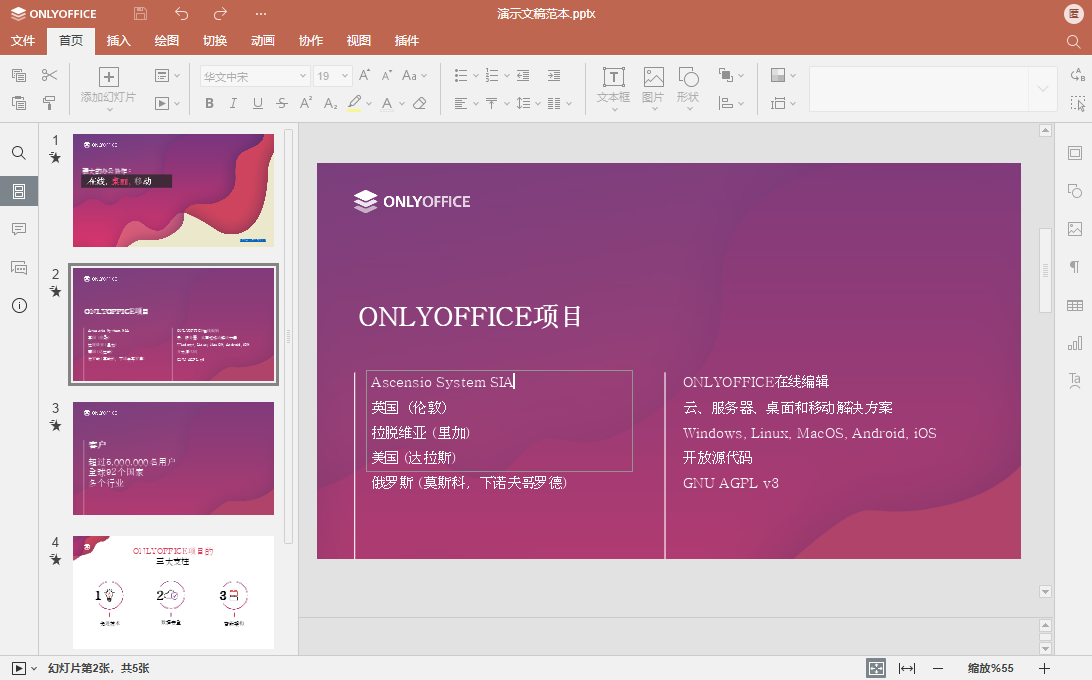Switch to the 协作 tab
Image resolution: width=1092 pixels, height=680 pixels.
click(311, 40)
